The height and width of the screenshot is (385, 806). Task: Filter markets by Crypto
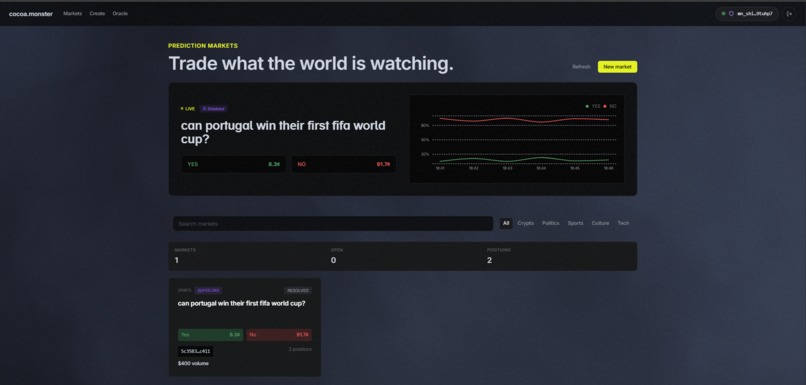[525, 224]
